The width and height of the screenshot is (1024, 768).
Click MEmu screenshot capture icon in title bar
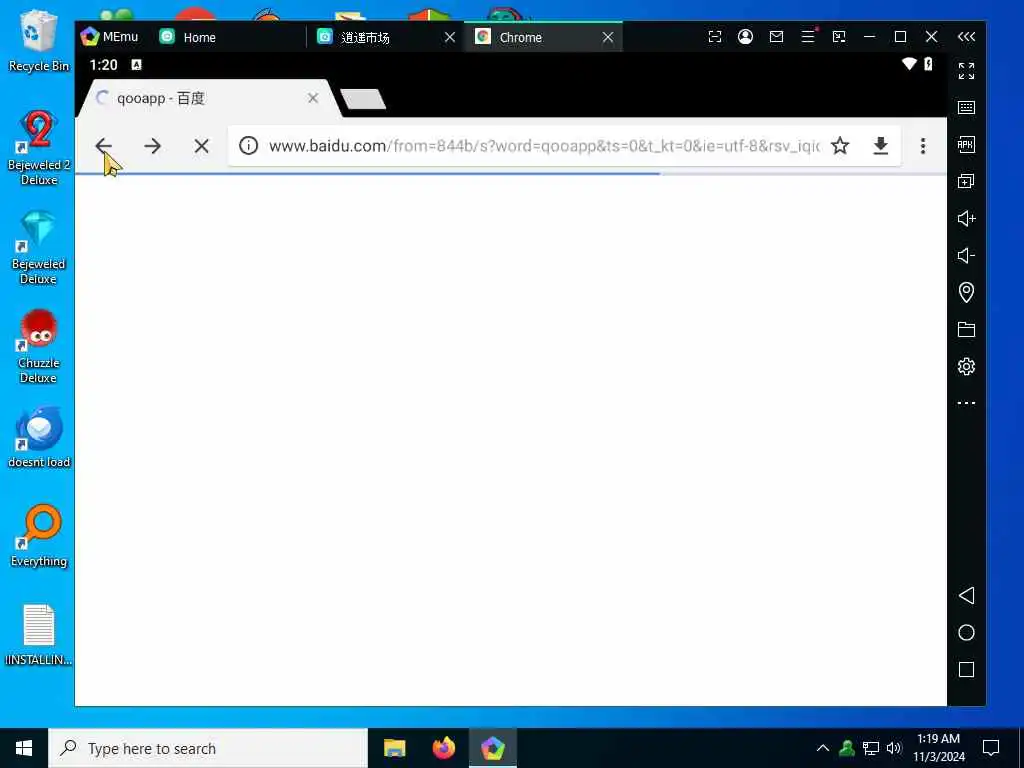tap(715, 37)
